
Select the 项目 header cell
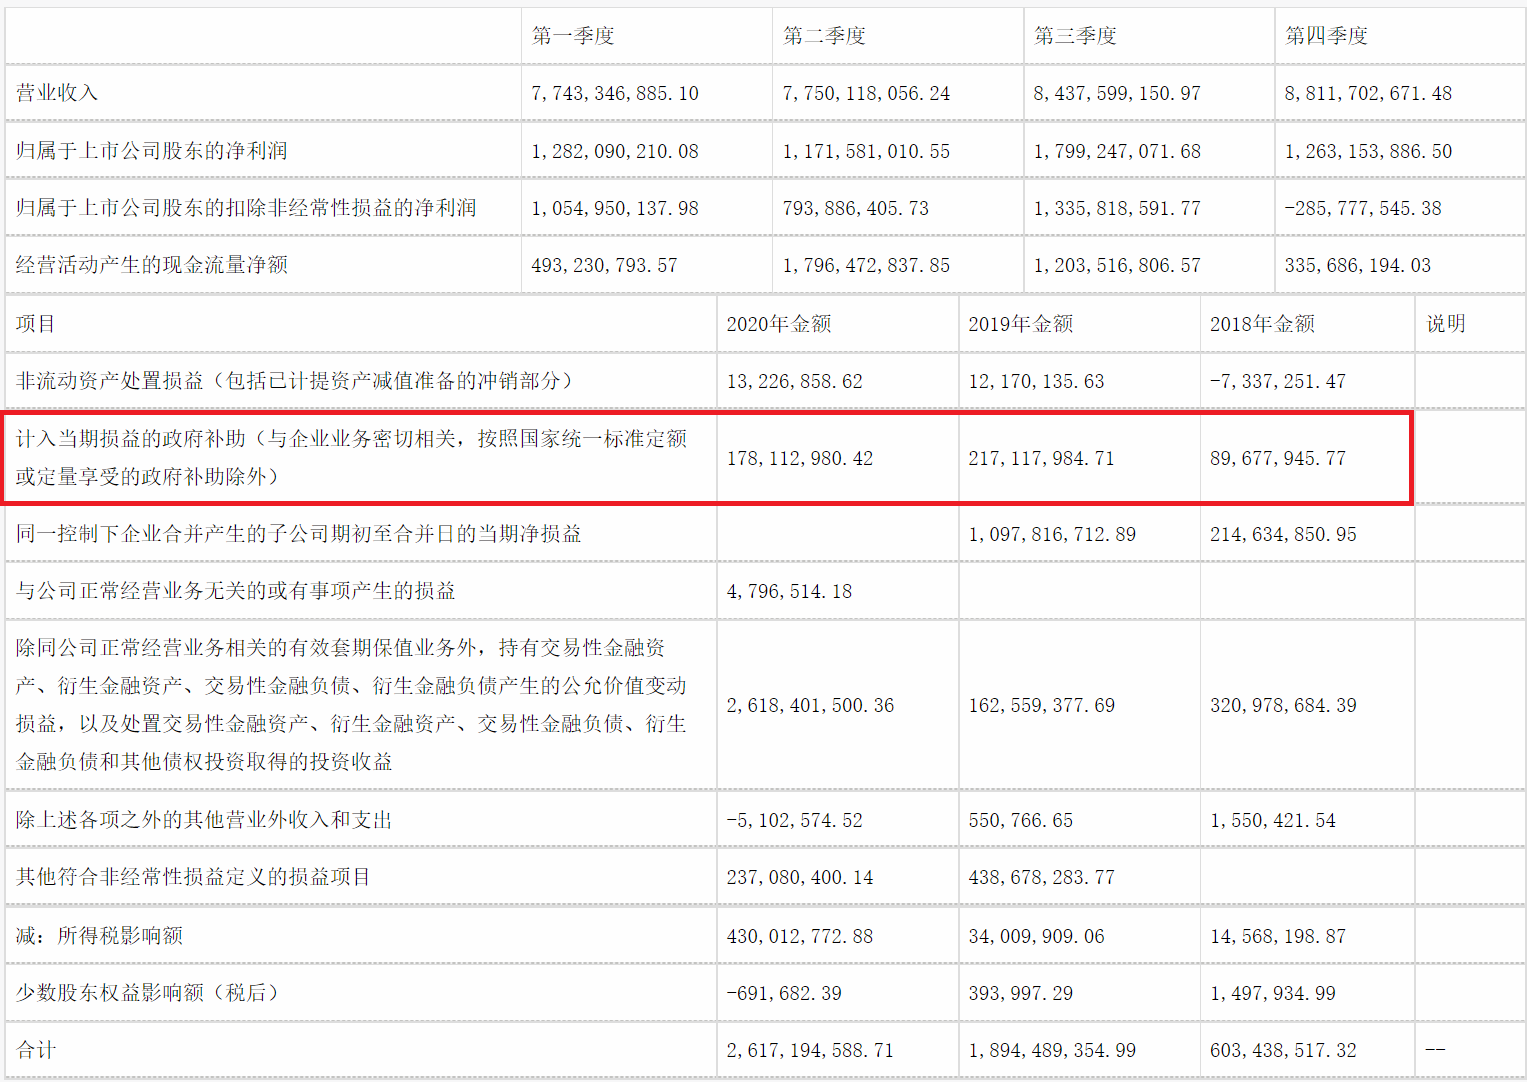pyautogui.click(x=36, y=324)
